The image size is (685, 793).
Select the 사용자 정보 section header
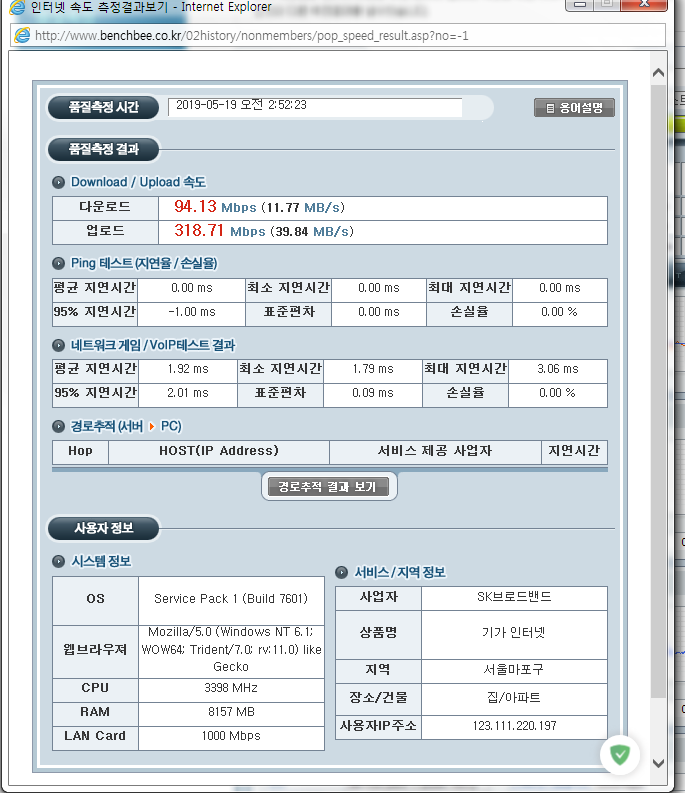pyautogui.click(x=103, y=528)
